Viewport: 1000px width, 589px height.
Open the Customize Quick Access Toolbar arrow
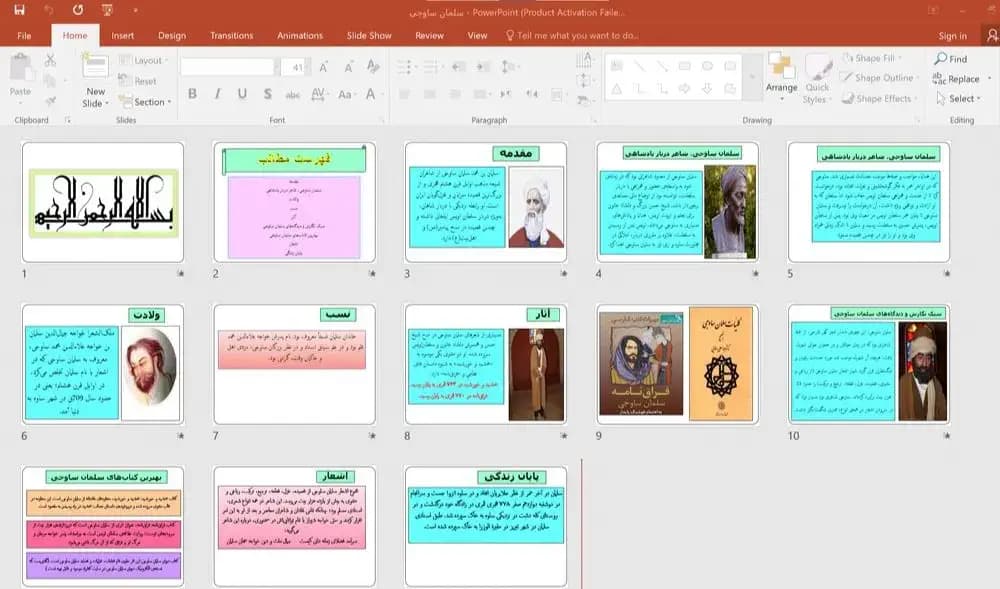[x=135, y=10]
